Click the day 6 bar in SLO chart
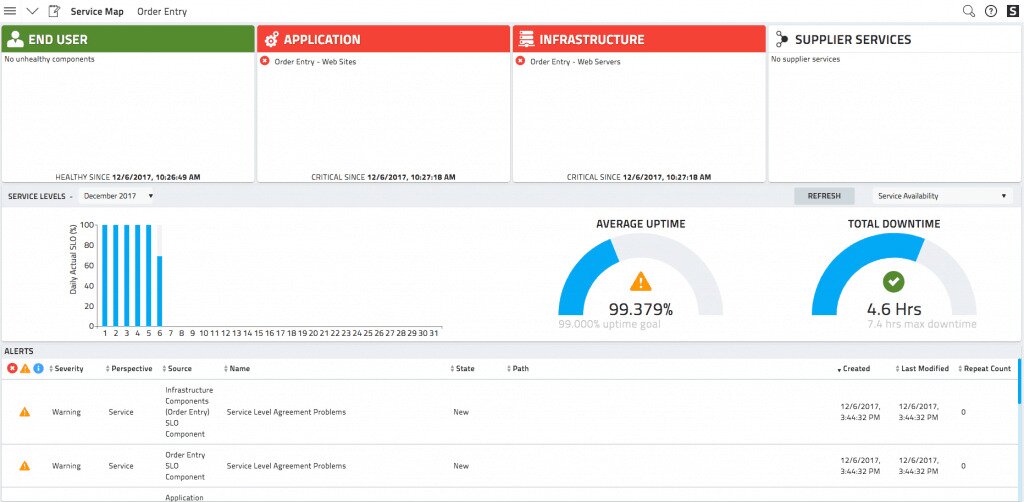The height and width of the screenshot is (502, 1024). [159, 290]
